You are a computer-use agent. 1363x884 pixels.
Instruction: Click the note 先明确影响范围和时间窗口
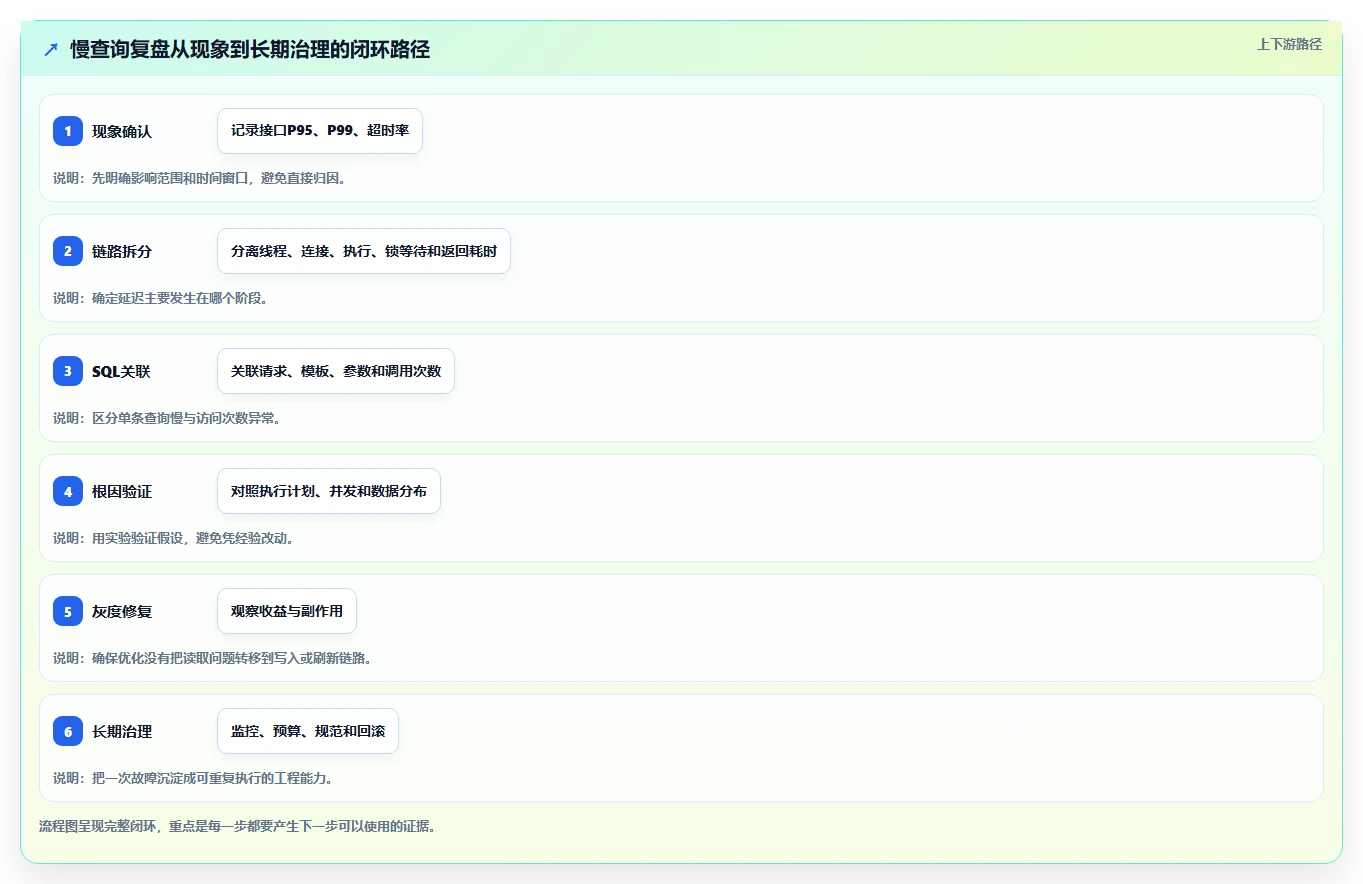click(200, 178)
